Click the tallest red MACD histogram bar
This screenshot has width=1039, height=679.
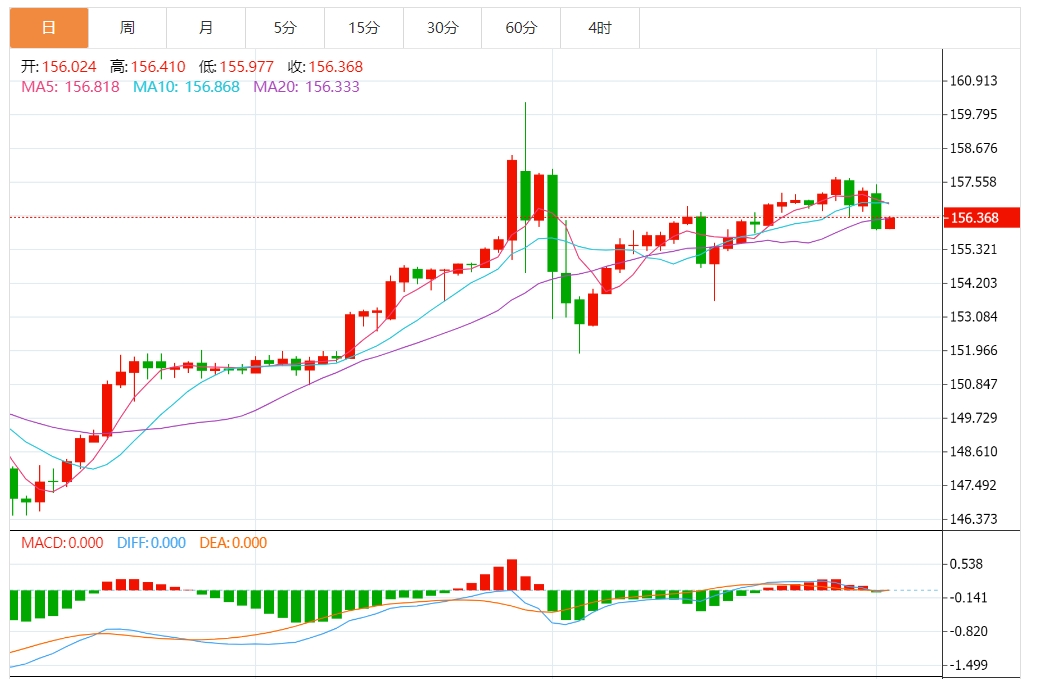click(x=512, y=575)
